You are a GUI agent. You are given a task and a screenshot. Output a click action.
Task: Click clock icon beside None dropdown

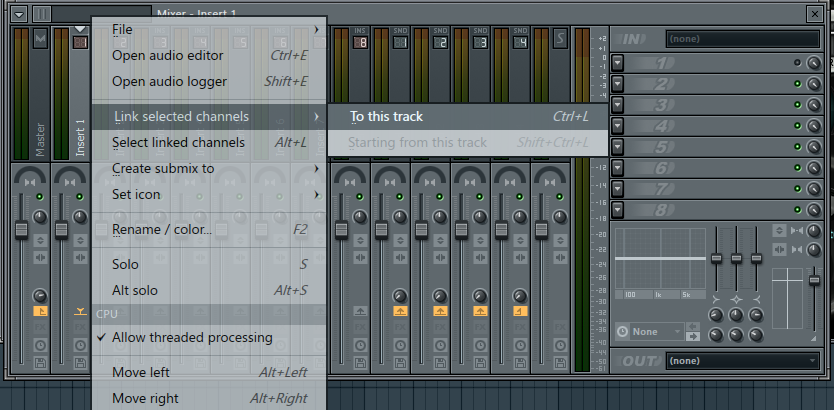[x=622, y=332]
